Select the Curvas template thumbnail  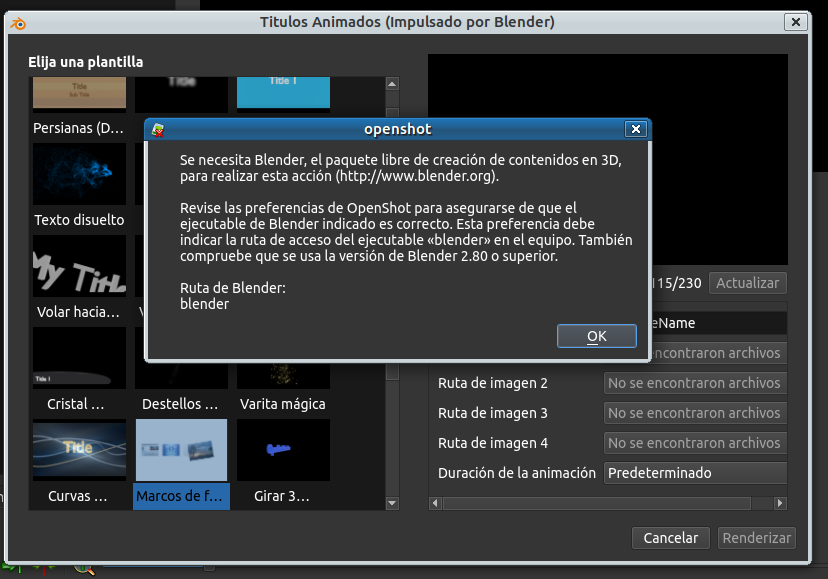[x=79, y=450]
